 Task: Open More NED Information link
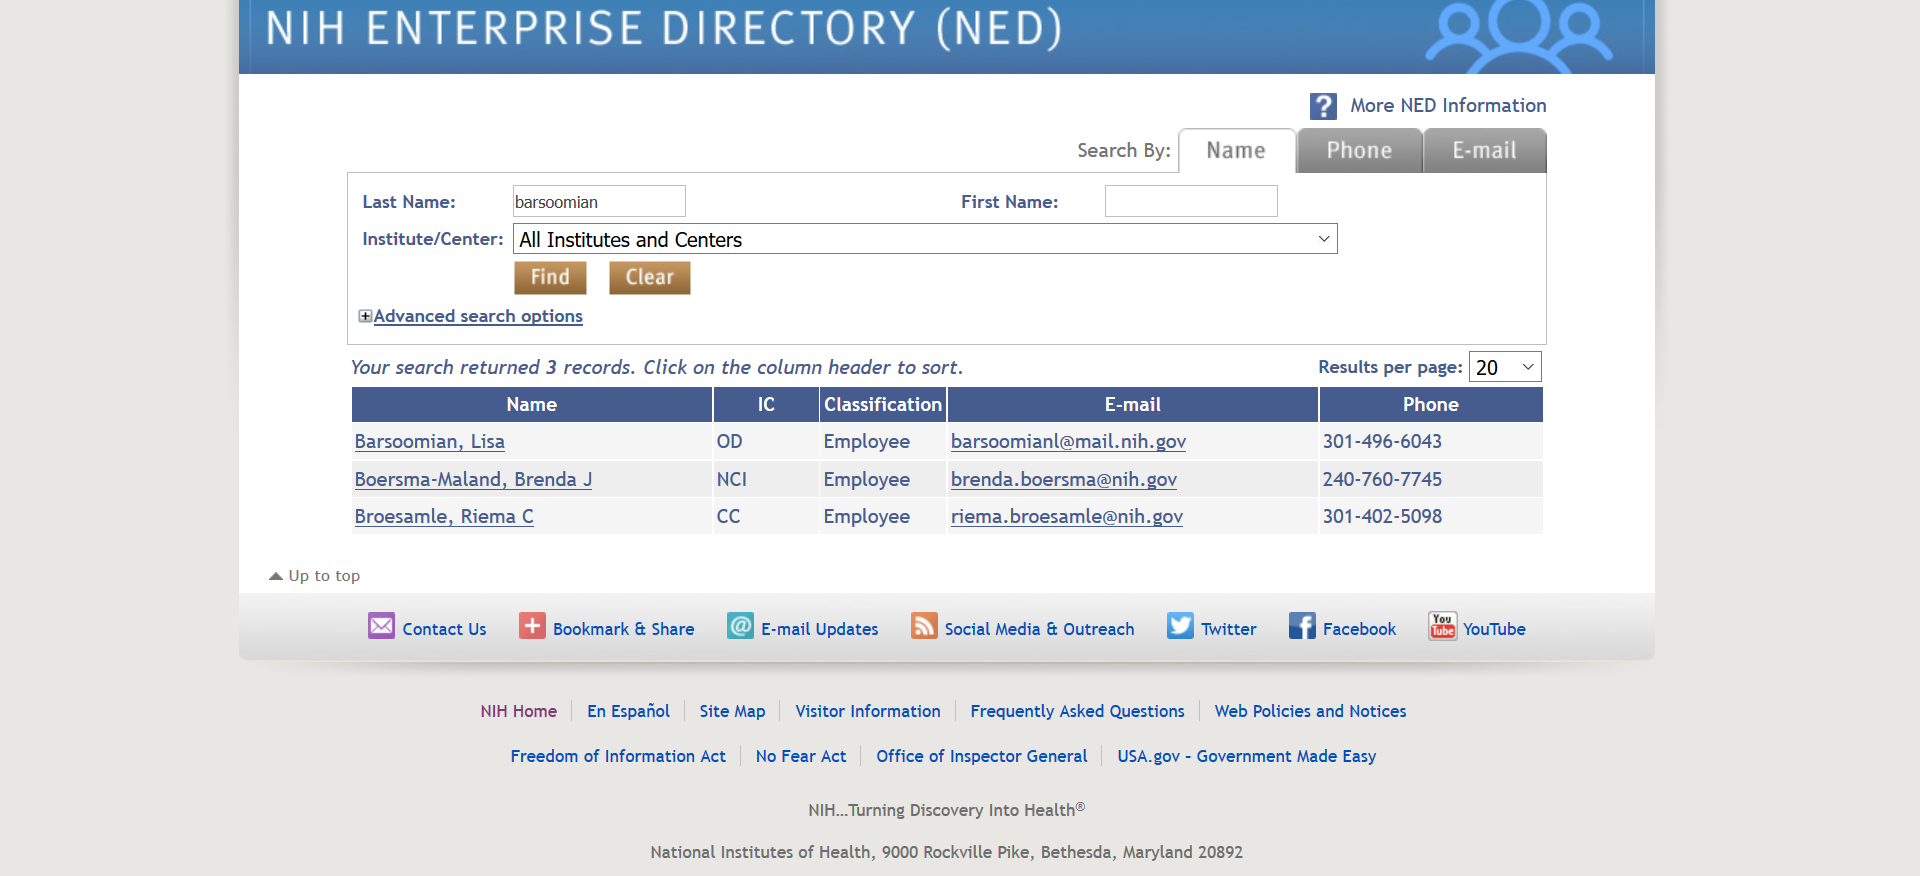pos(1448,105)
